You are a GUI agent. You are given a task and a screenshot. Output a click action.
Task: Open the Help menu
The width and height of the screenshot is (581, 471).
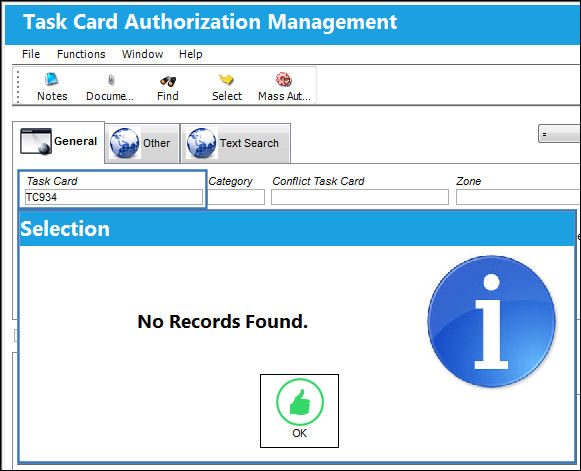point(190,54)
